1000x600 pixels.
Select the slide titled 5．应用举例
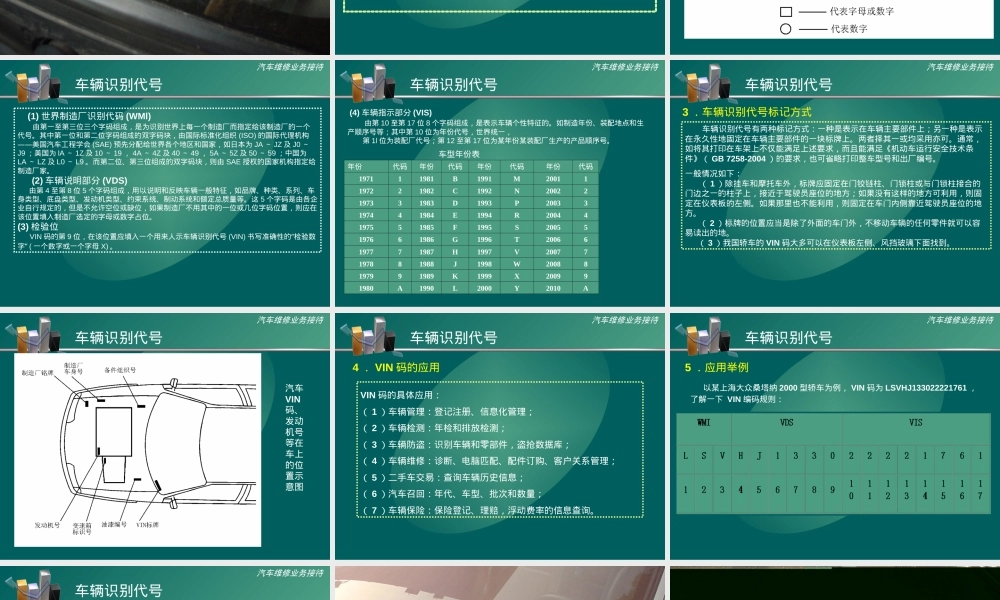835,436
